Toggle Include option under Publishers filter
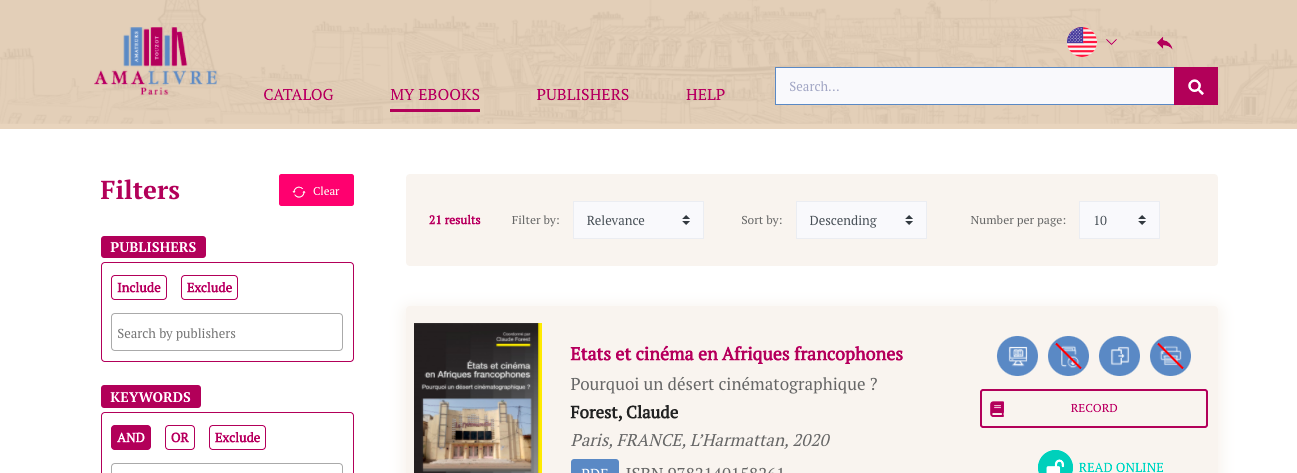1297x473 pixels. (x=139, y=288)
